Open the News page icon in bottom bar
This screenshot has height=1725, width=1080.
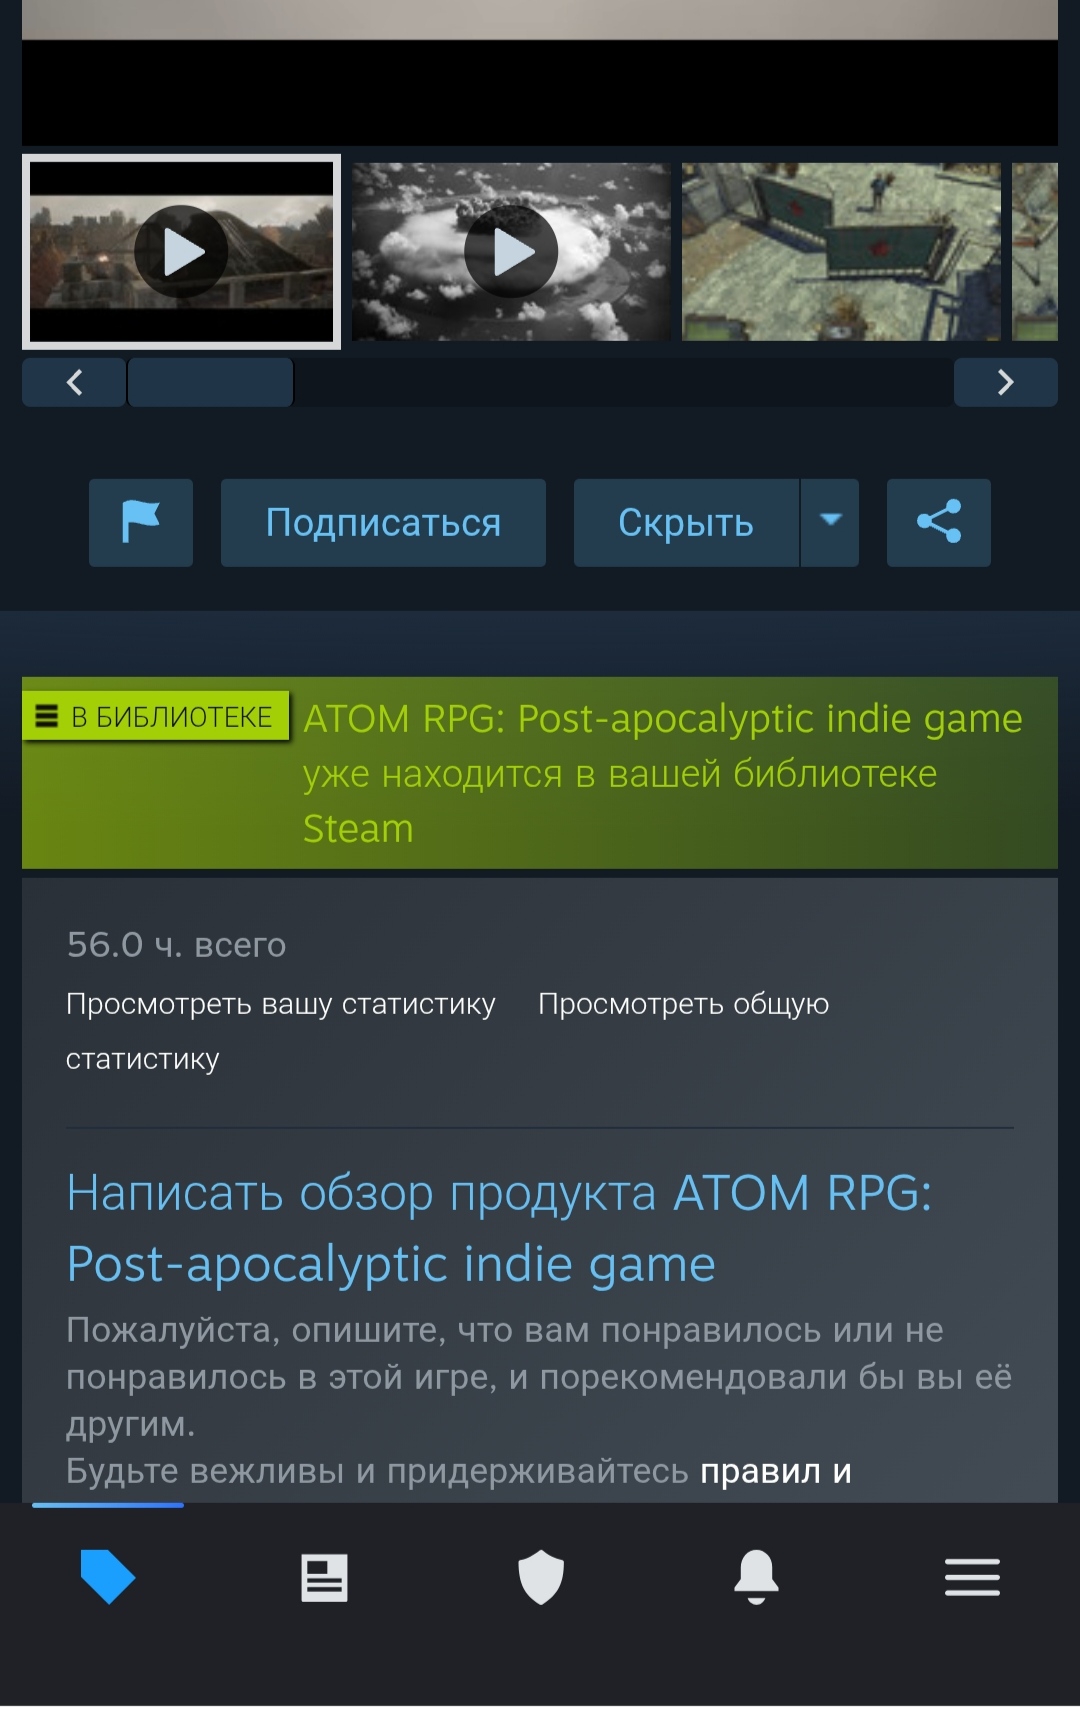(324, 1577)
